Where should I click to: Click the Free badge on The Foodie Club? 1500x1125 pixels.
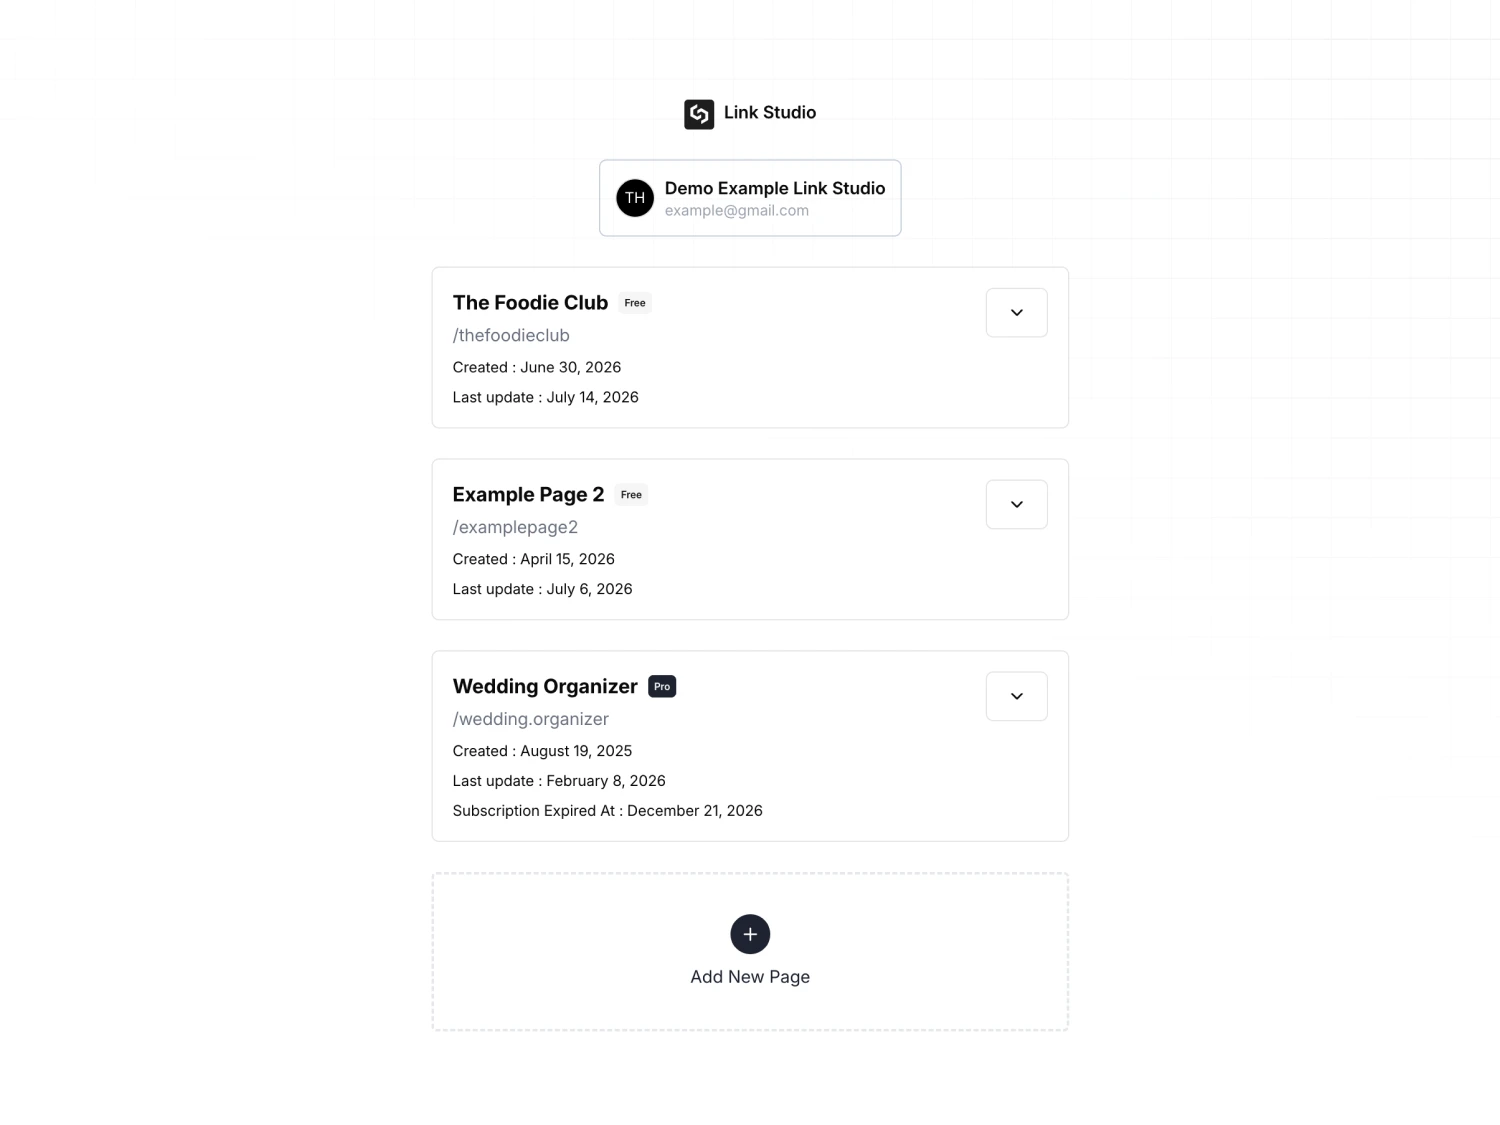point(635,303)
